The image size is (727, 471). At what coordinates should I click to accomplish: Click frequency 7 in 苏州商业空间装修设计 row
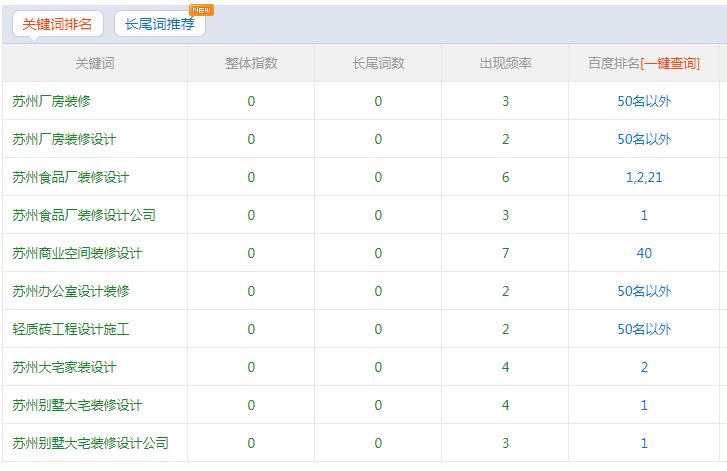(x=505, y=253)
